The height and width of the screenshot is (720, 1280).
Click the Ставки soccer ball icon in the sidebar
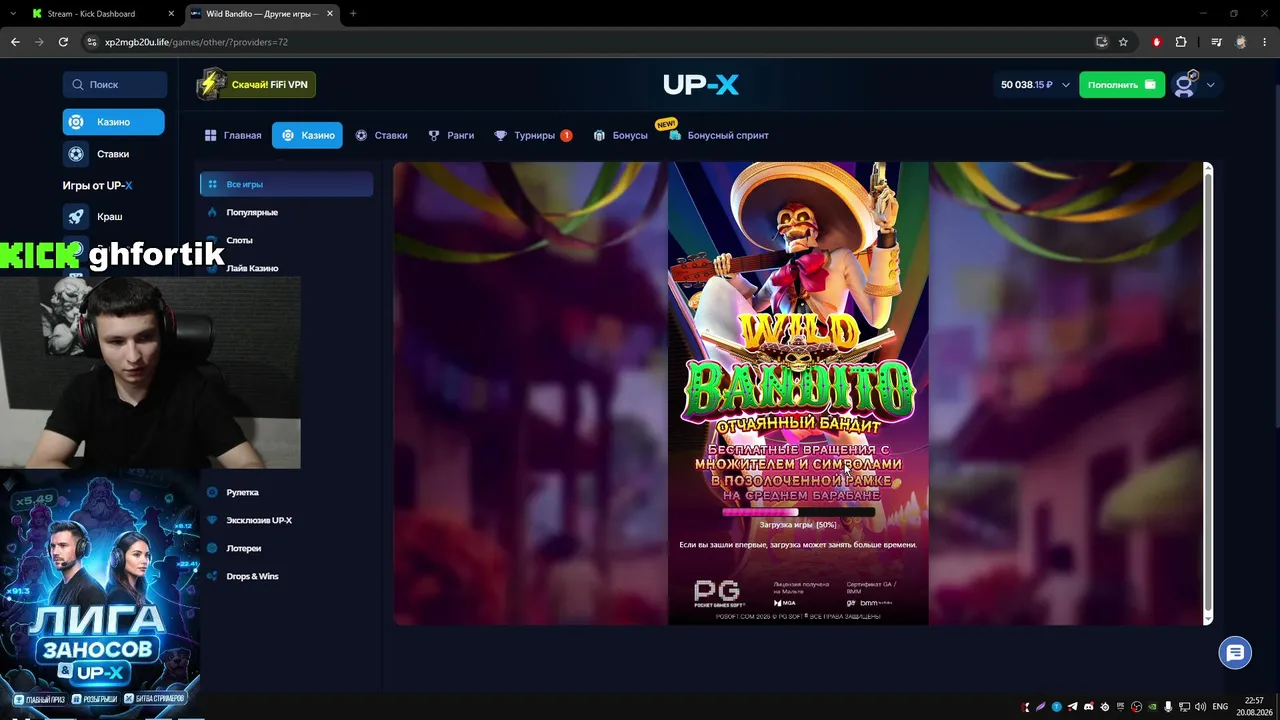pyautogui.click(x=76, y=154)
